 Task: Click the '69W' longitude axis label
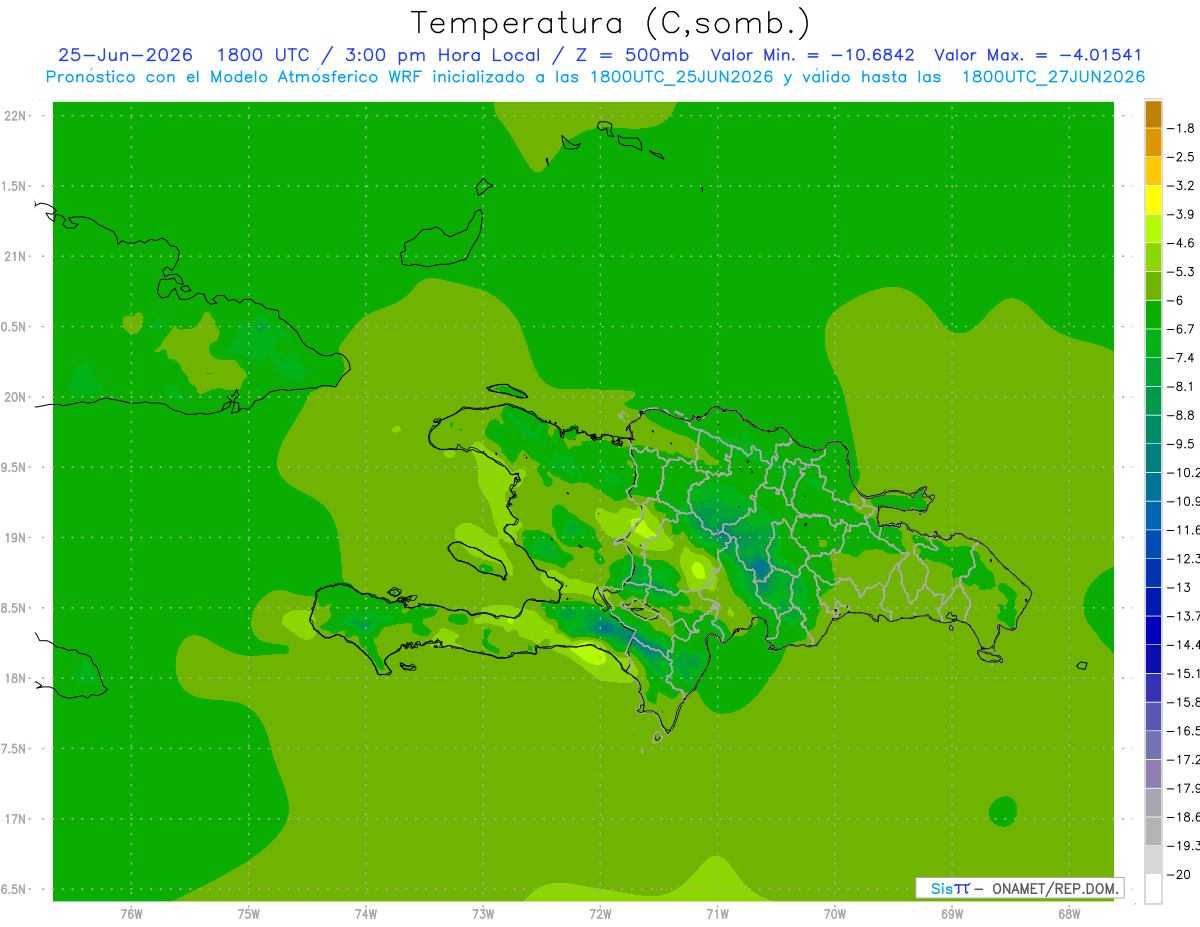click(x=952, y=914)
